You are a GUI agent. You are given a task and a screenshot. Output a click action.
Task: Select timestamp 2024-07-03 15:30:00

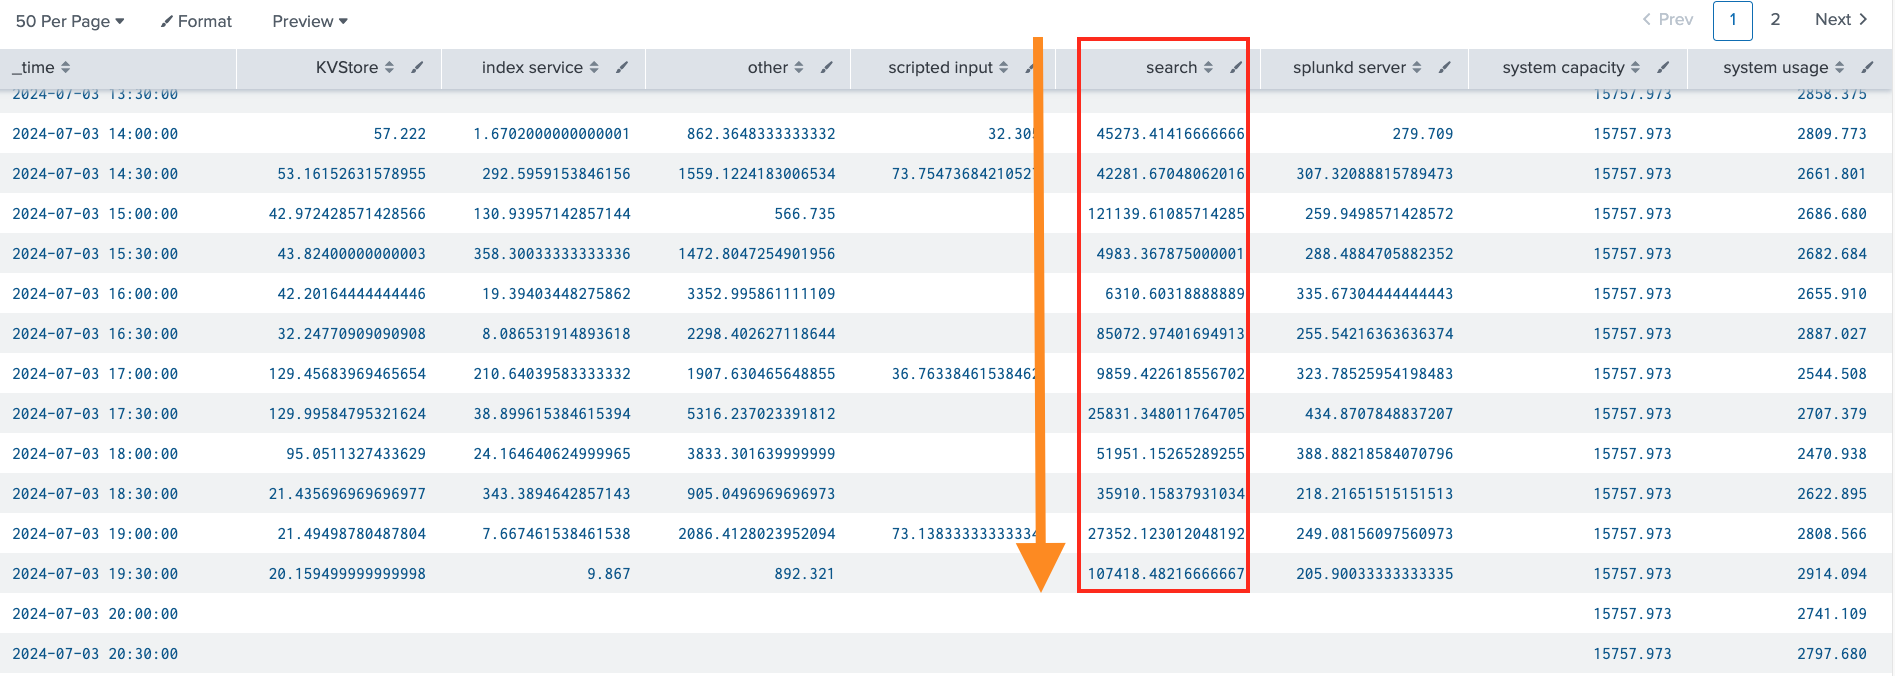[95, 254]
